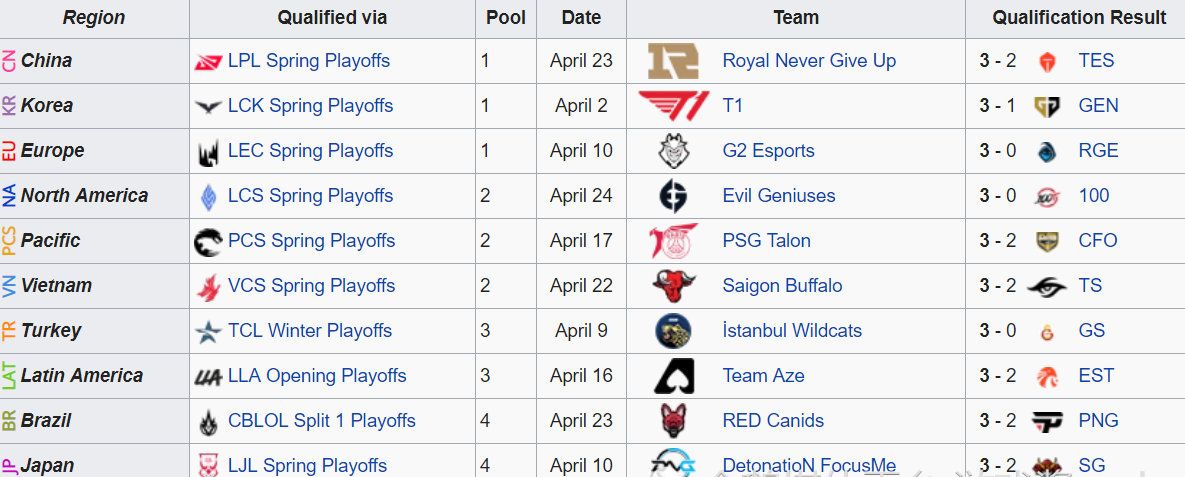Viewport: 1185px width, 477px height.
Task: Click the Royal Never Give Up team logo
Action: 673,61
